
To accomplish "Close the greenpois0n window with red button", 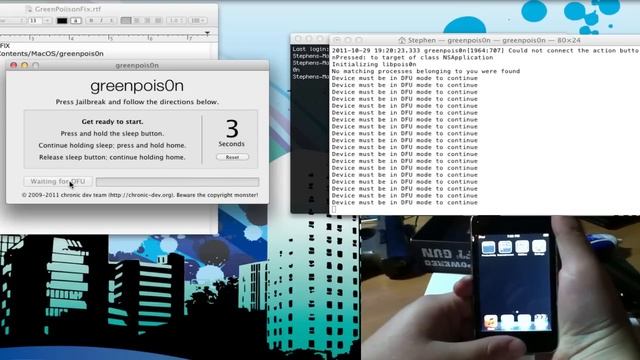I will [13, 65].
